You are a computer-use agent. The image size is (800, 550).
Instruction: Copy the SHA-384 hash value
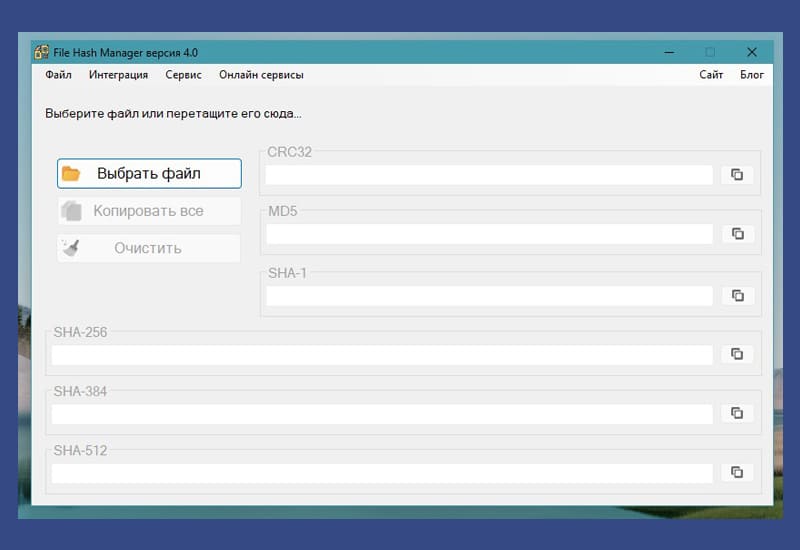[737, 413]
